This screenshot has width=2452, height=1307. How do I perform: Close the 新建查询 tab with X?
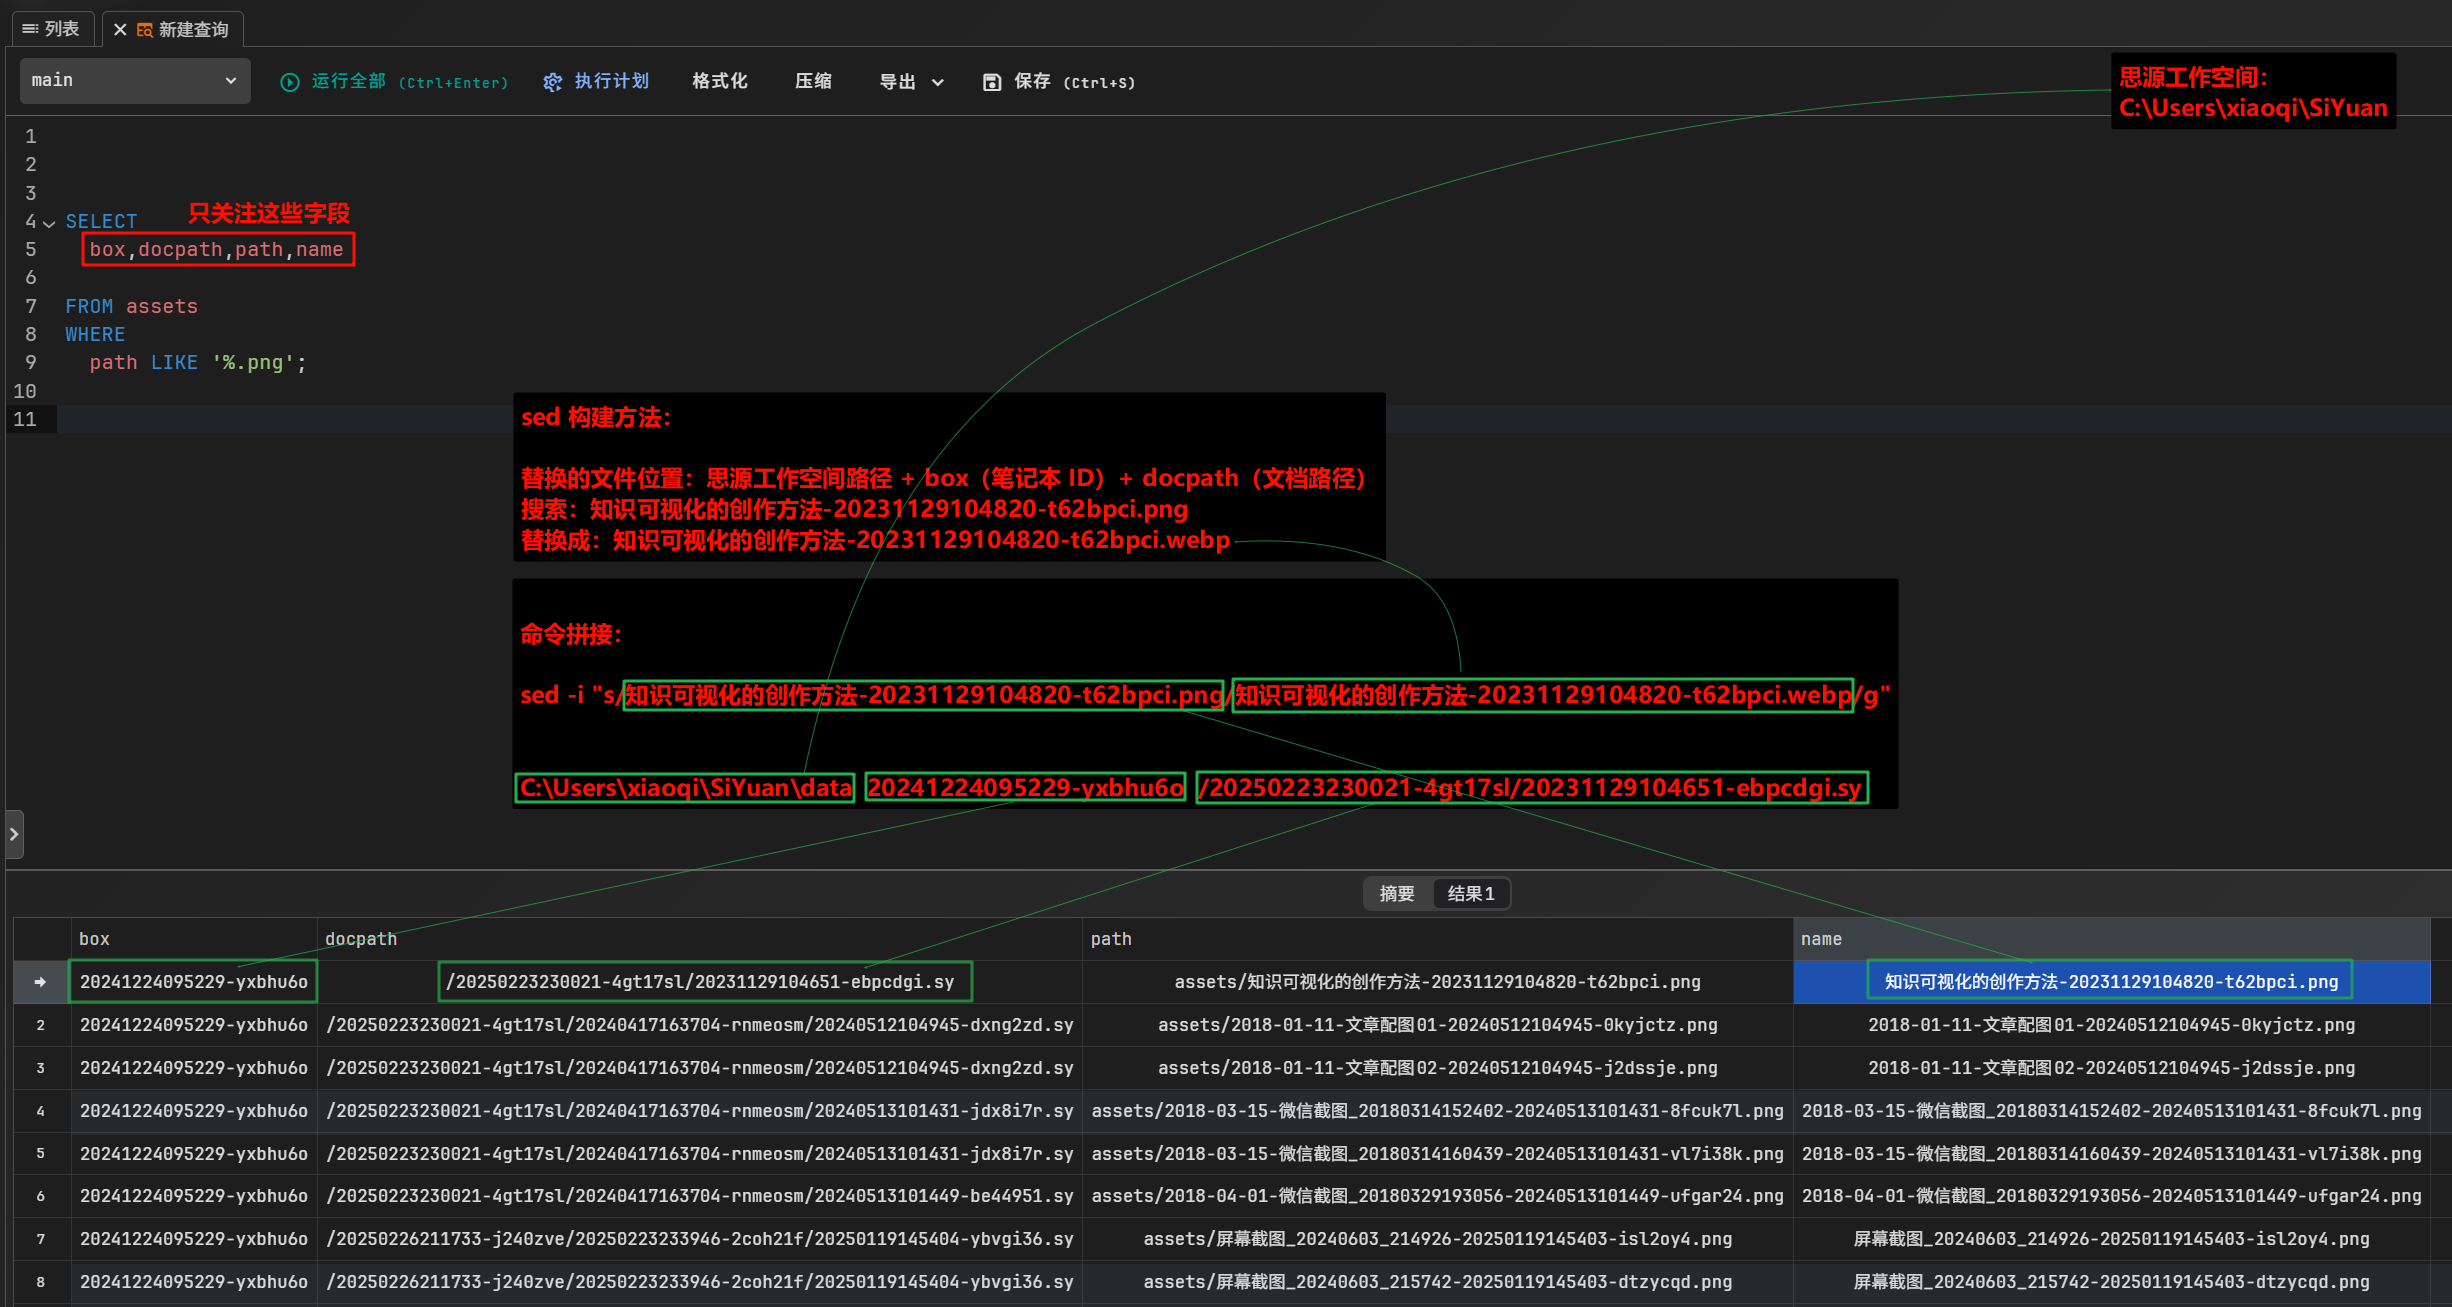click(x=120, y=30)
